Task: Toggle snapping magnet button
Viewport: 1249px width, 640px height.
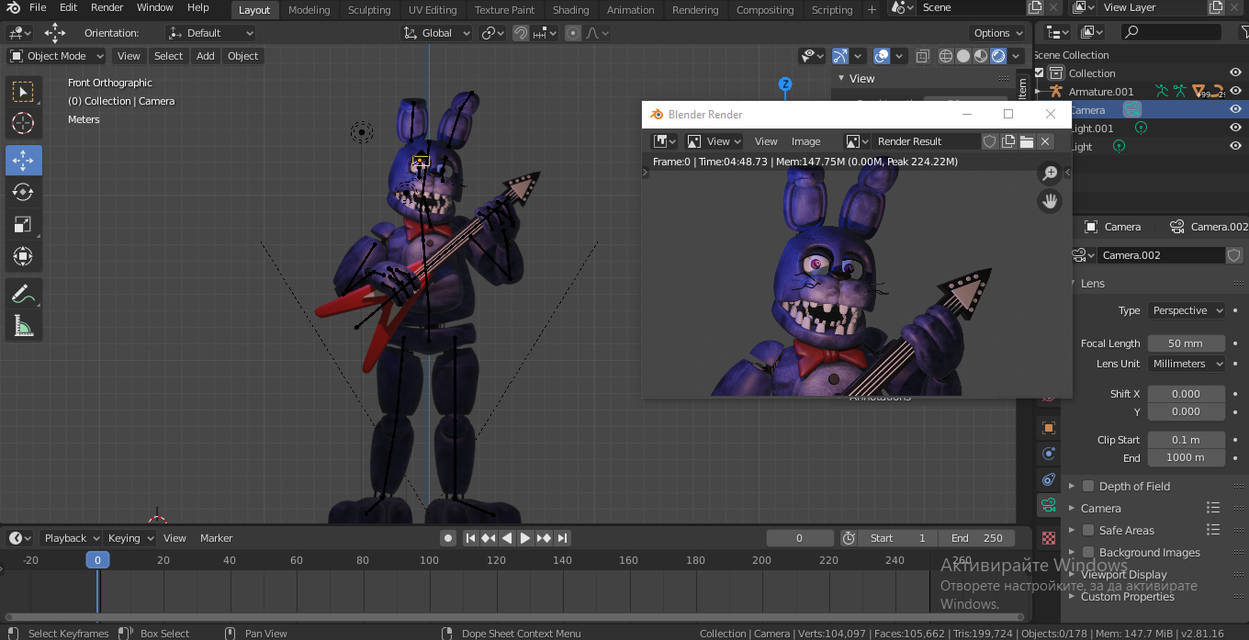Action: point(521,33)
